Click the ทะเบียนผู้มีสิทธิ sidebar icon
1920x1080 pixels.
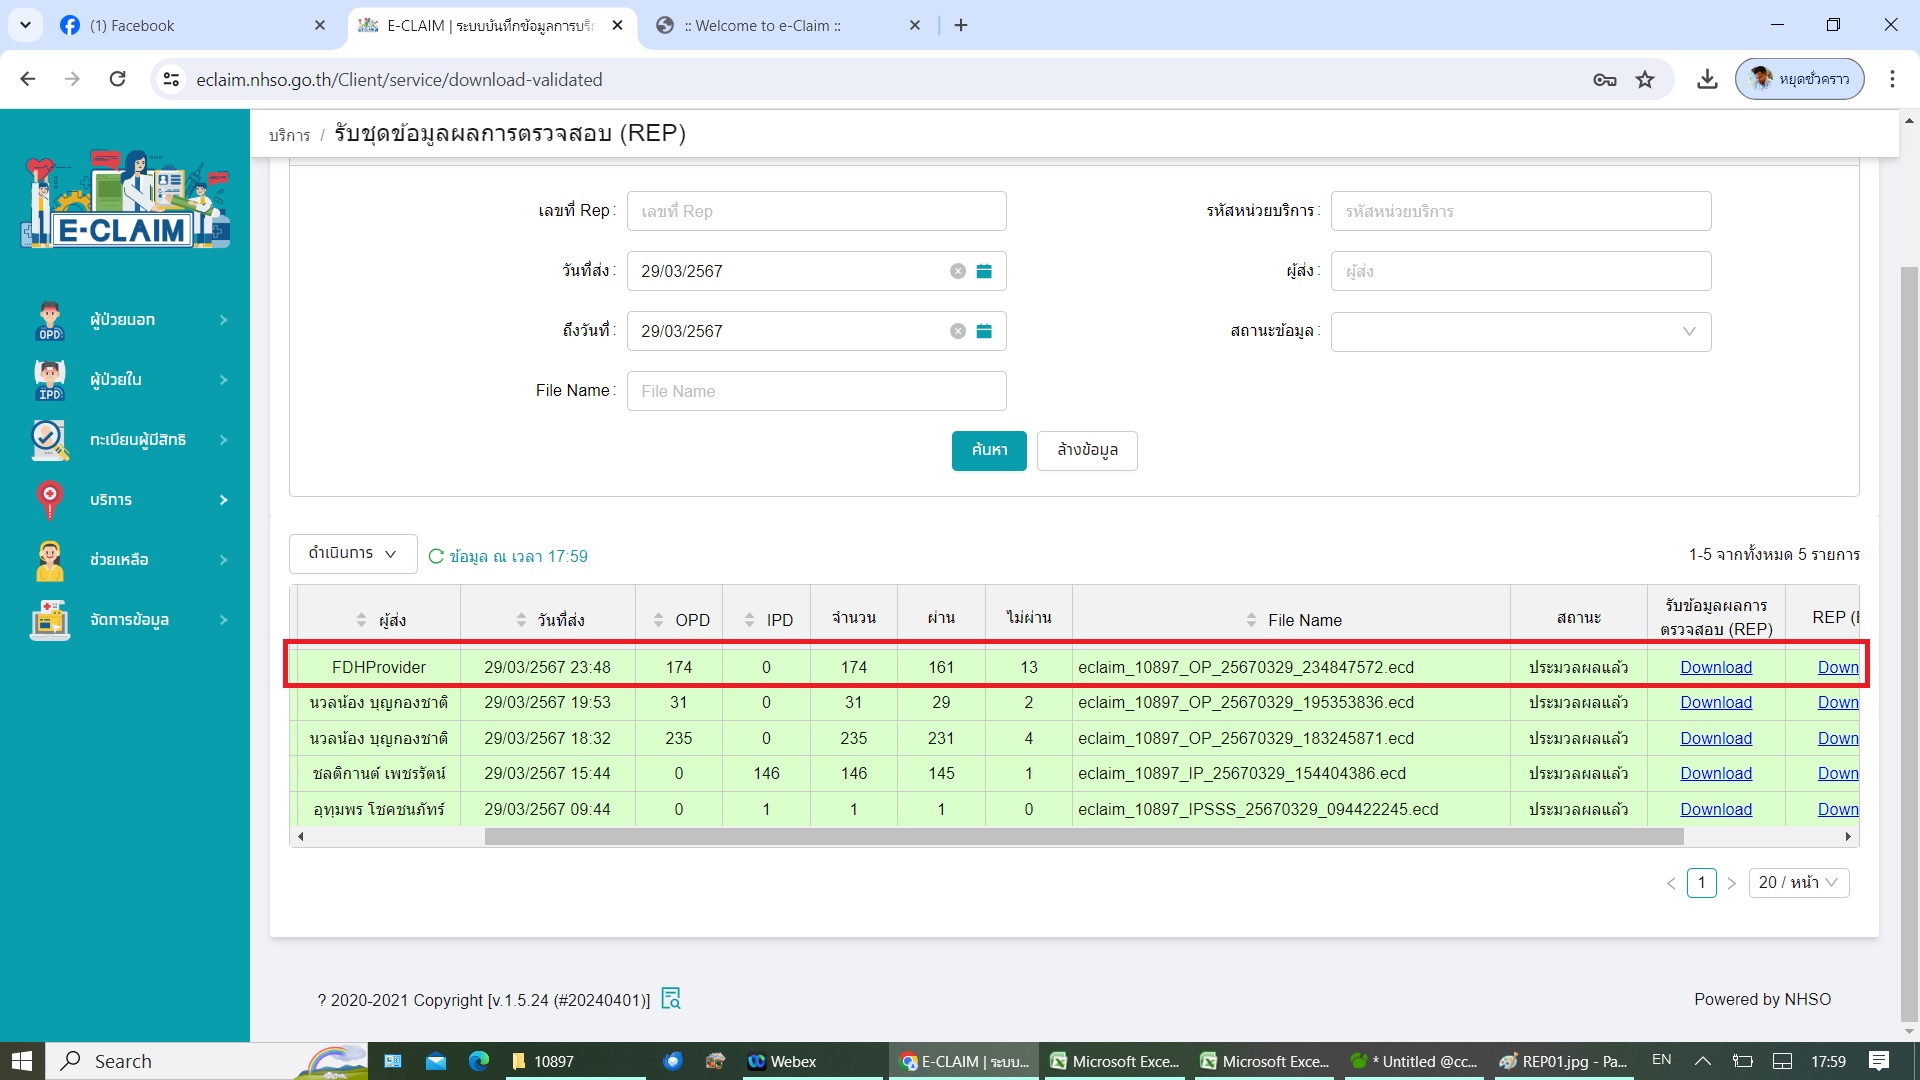(49, 440)
